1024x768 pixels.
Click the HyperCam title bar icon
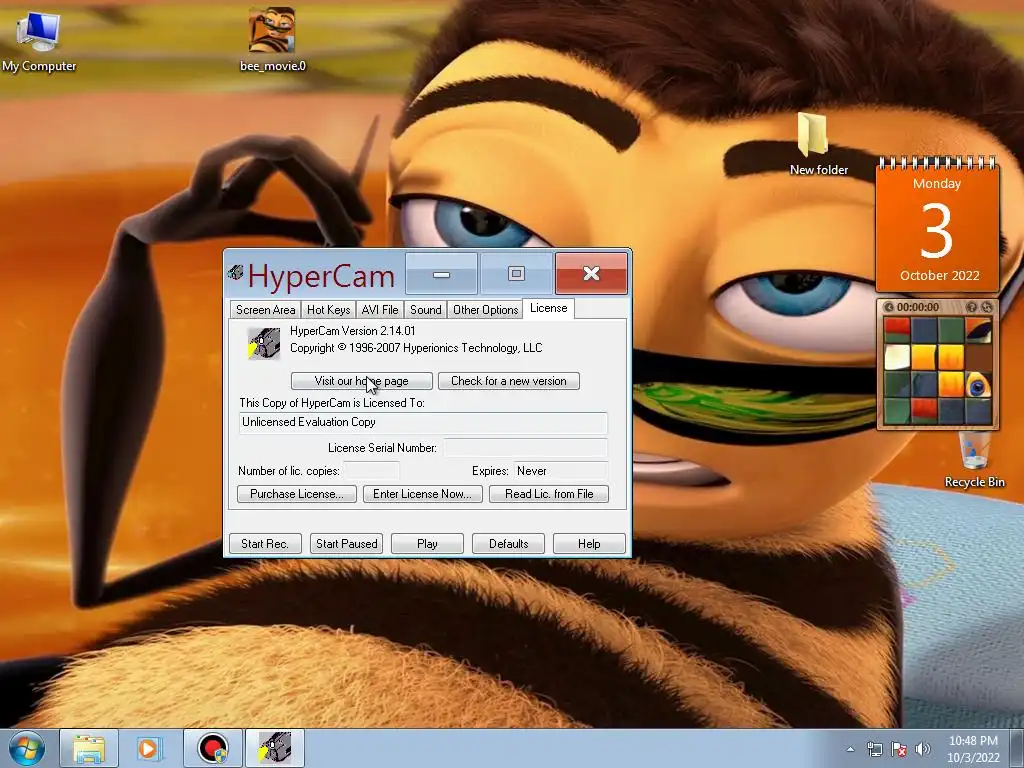[x=236, y=272]
